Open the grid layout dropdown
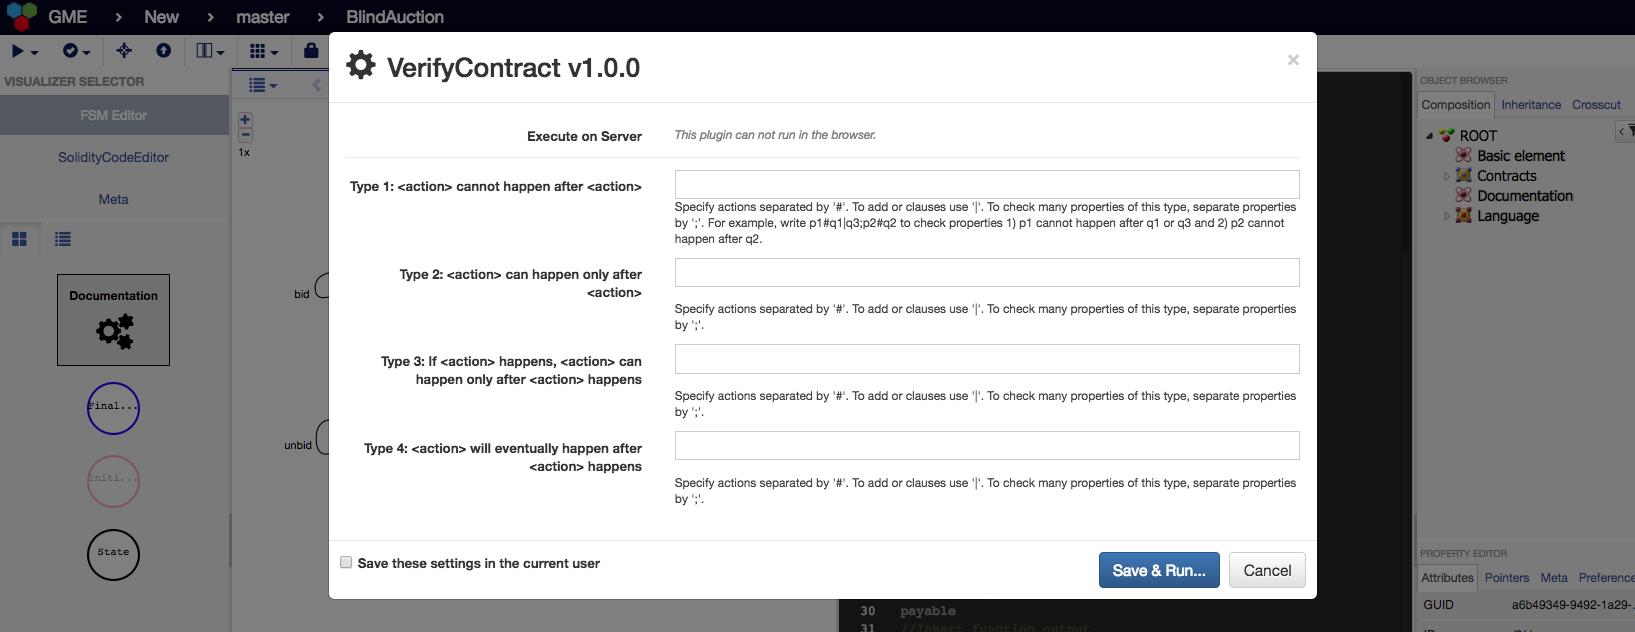 [x=264, y=51]
